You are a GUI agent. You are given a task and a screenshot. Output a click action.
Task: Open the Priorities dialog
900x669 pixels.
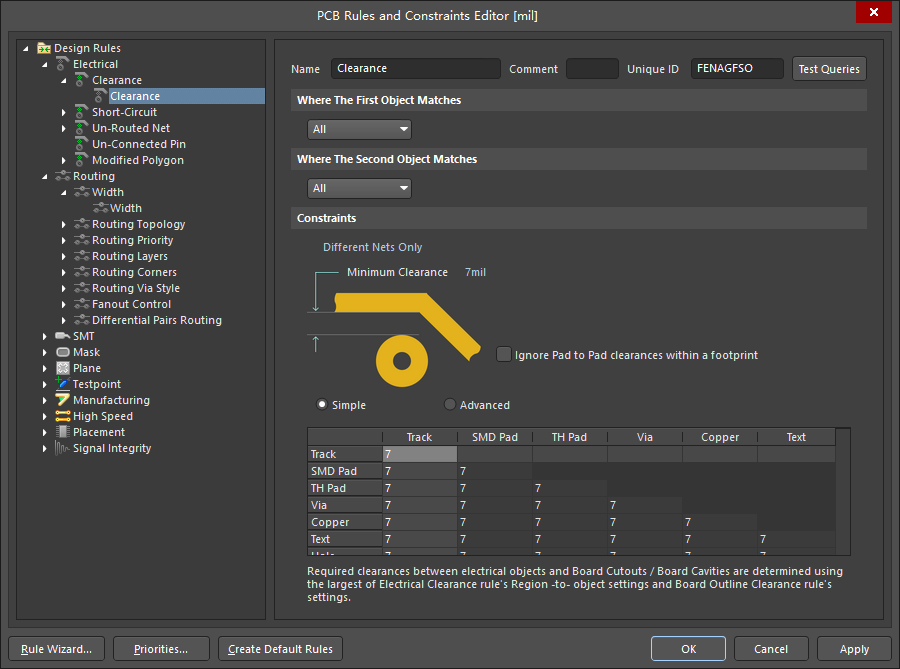161,649
